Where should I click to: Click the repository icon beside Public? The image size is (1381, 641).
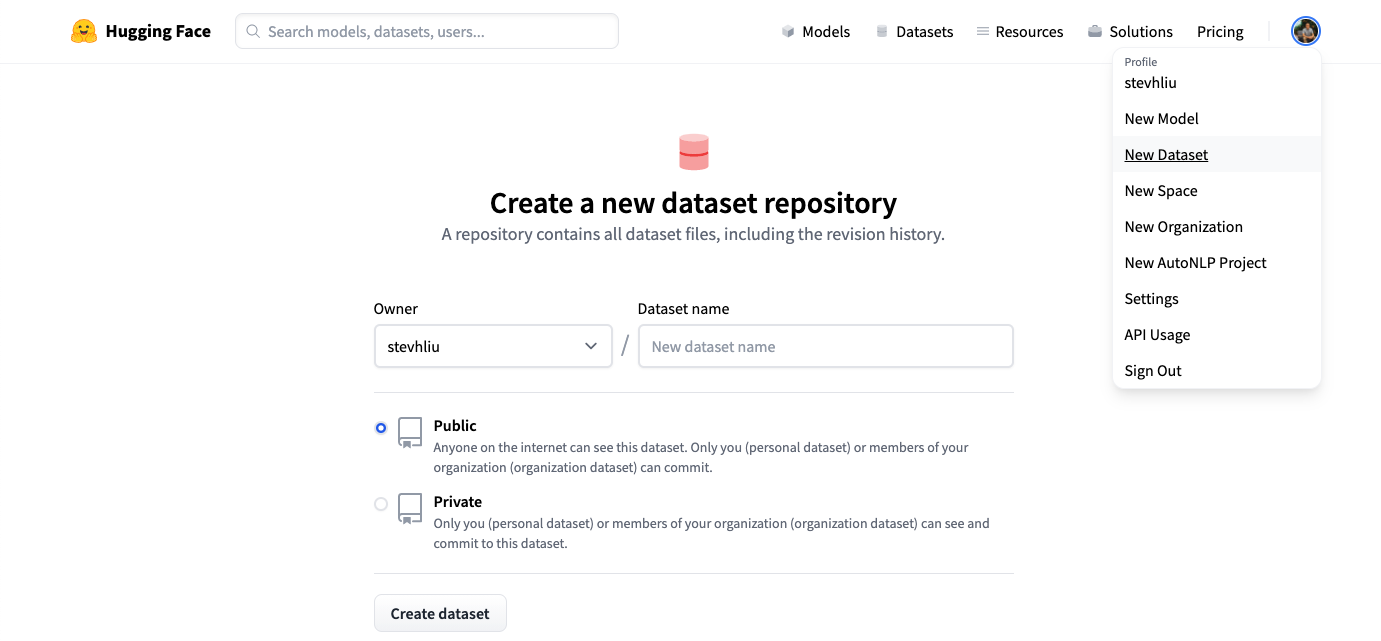(x=410, y=432)
